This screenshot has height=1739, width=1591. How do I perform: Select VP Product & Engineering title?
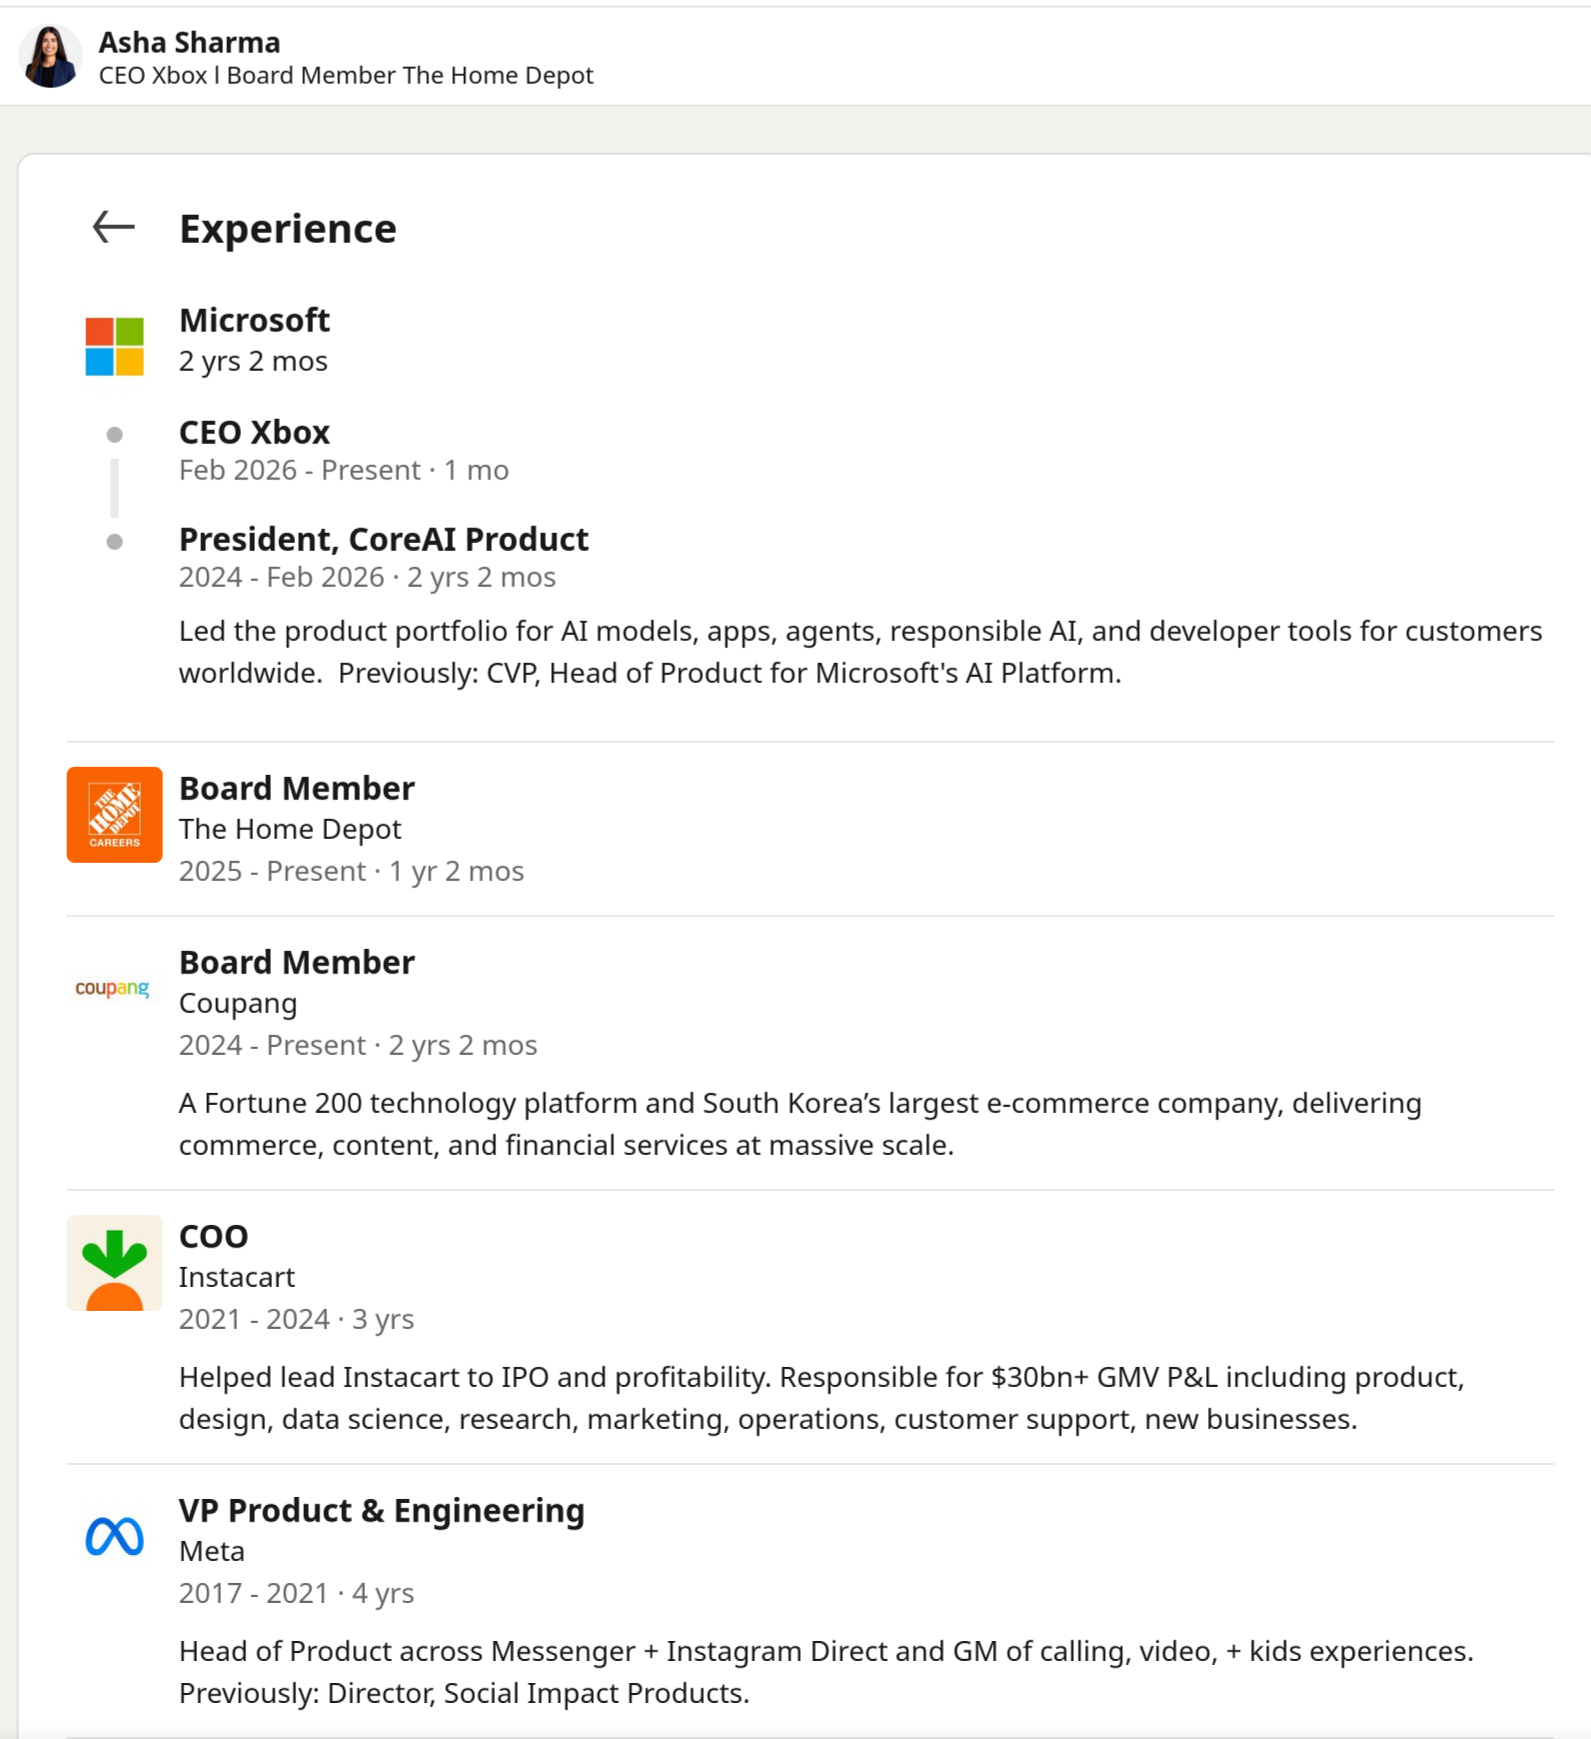pos(381,1510)
